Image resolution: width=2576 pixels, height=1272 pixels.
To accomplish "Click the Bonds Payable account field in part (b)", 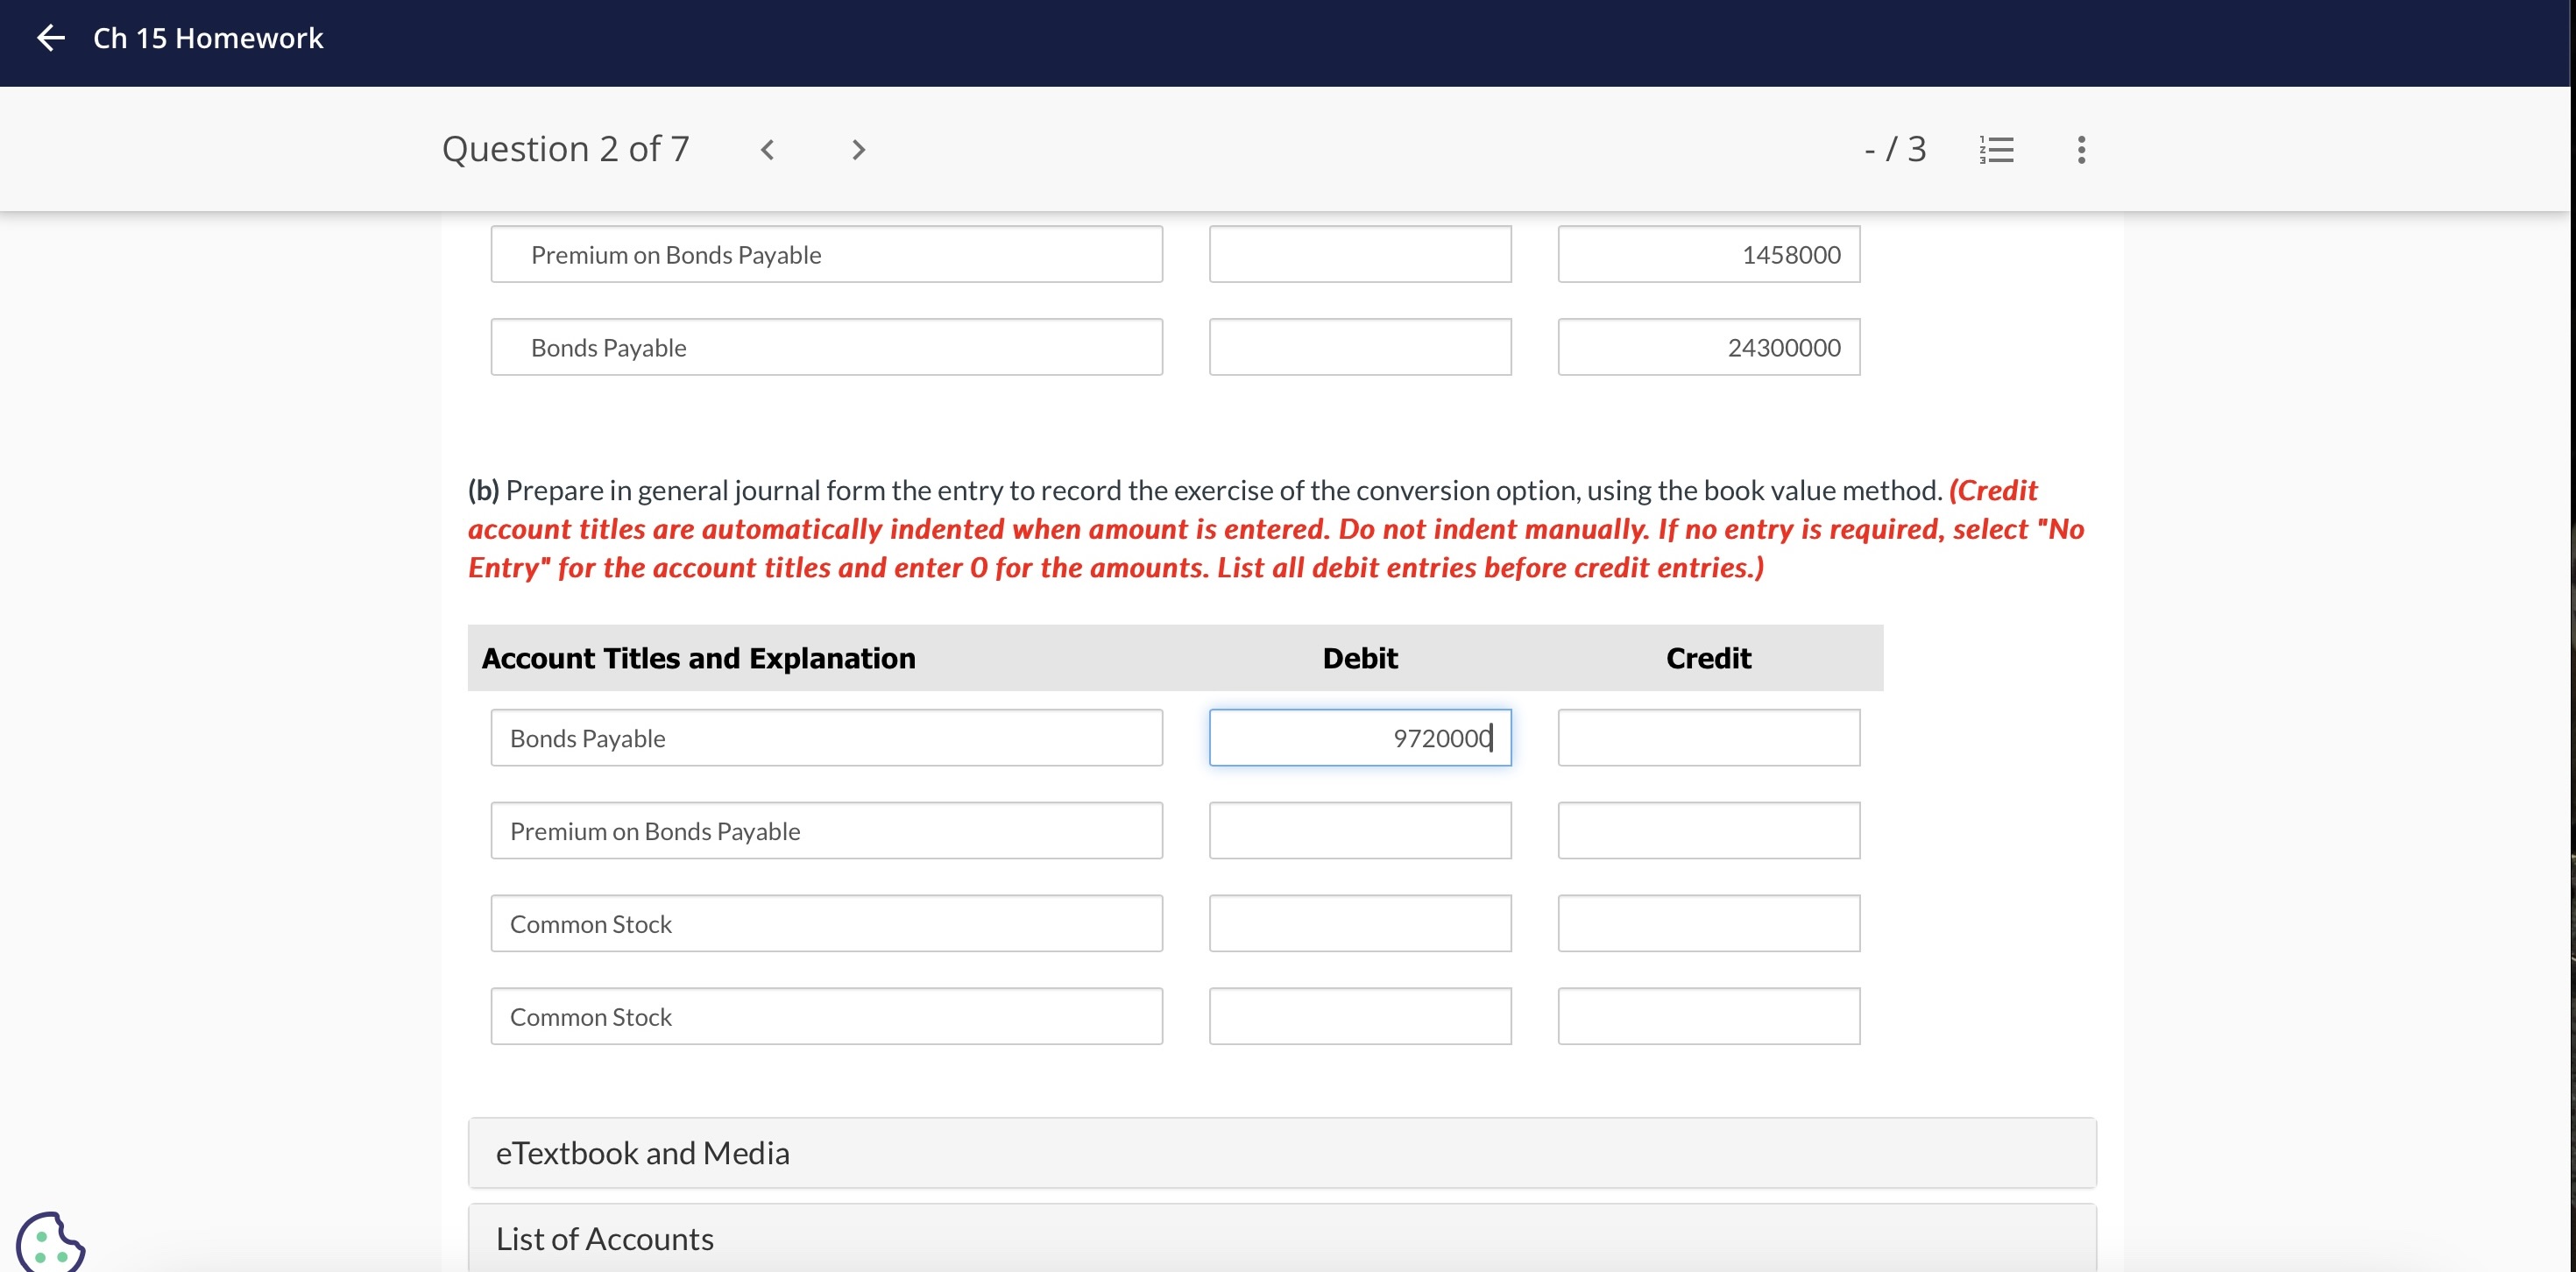I will [x=826, y=738].
